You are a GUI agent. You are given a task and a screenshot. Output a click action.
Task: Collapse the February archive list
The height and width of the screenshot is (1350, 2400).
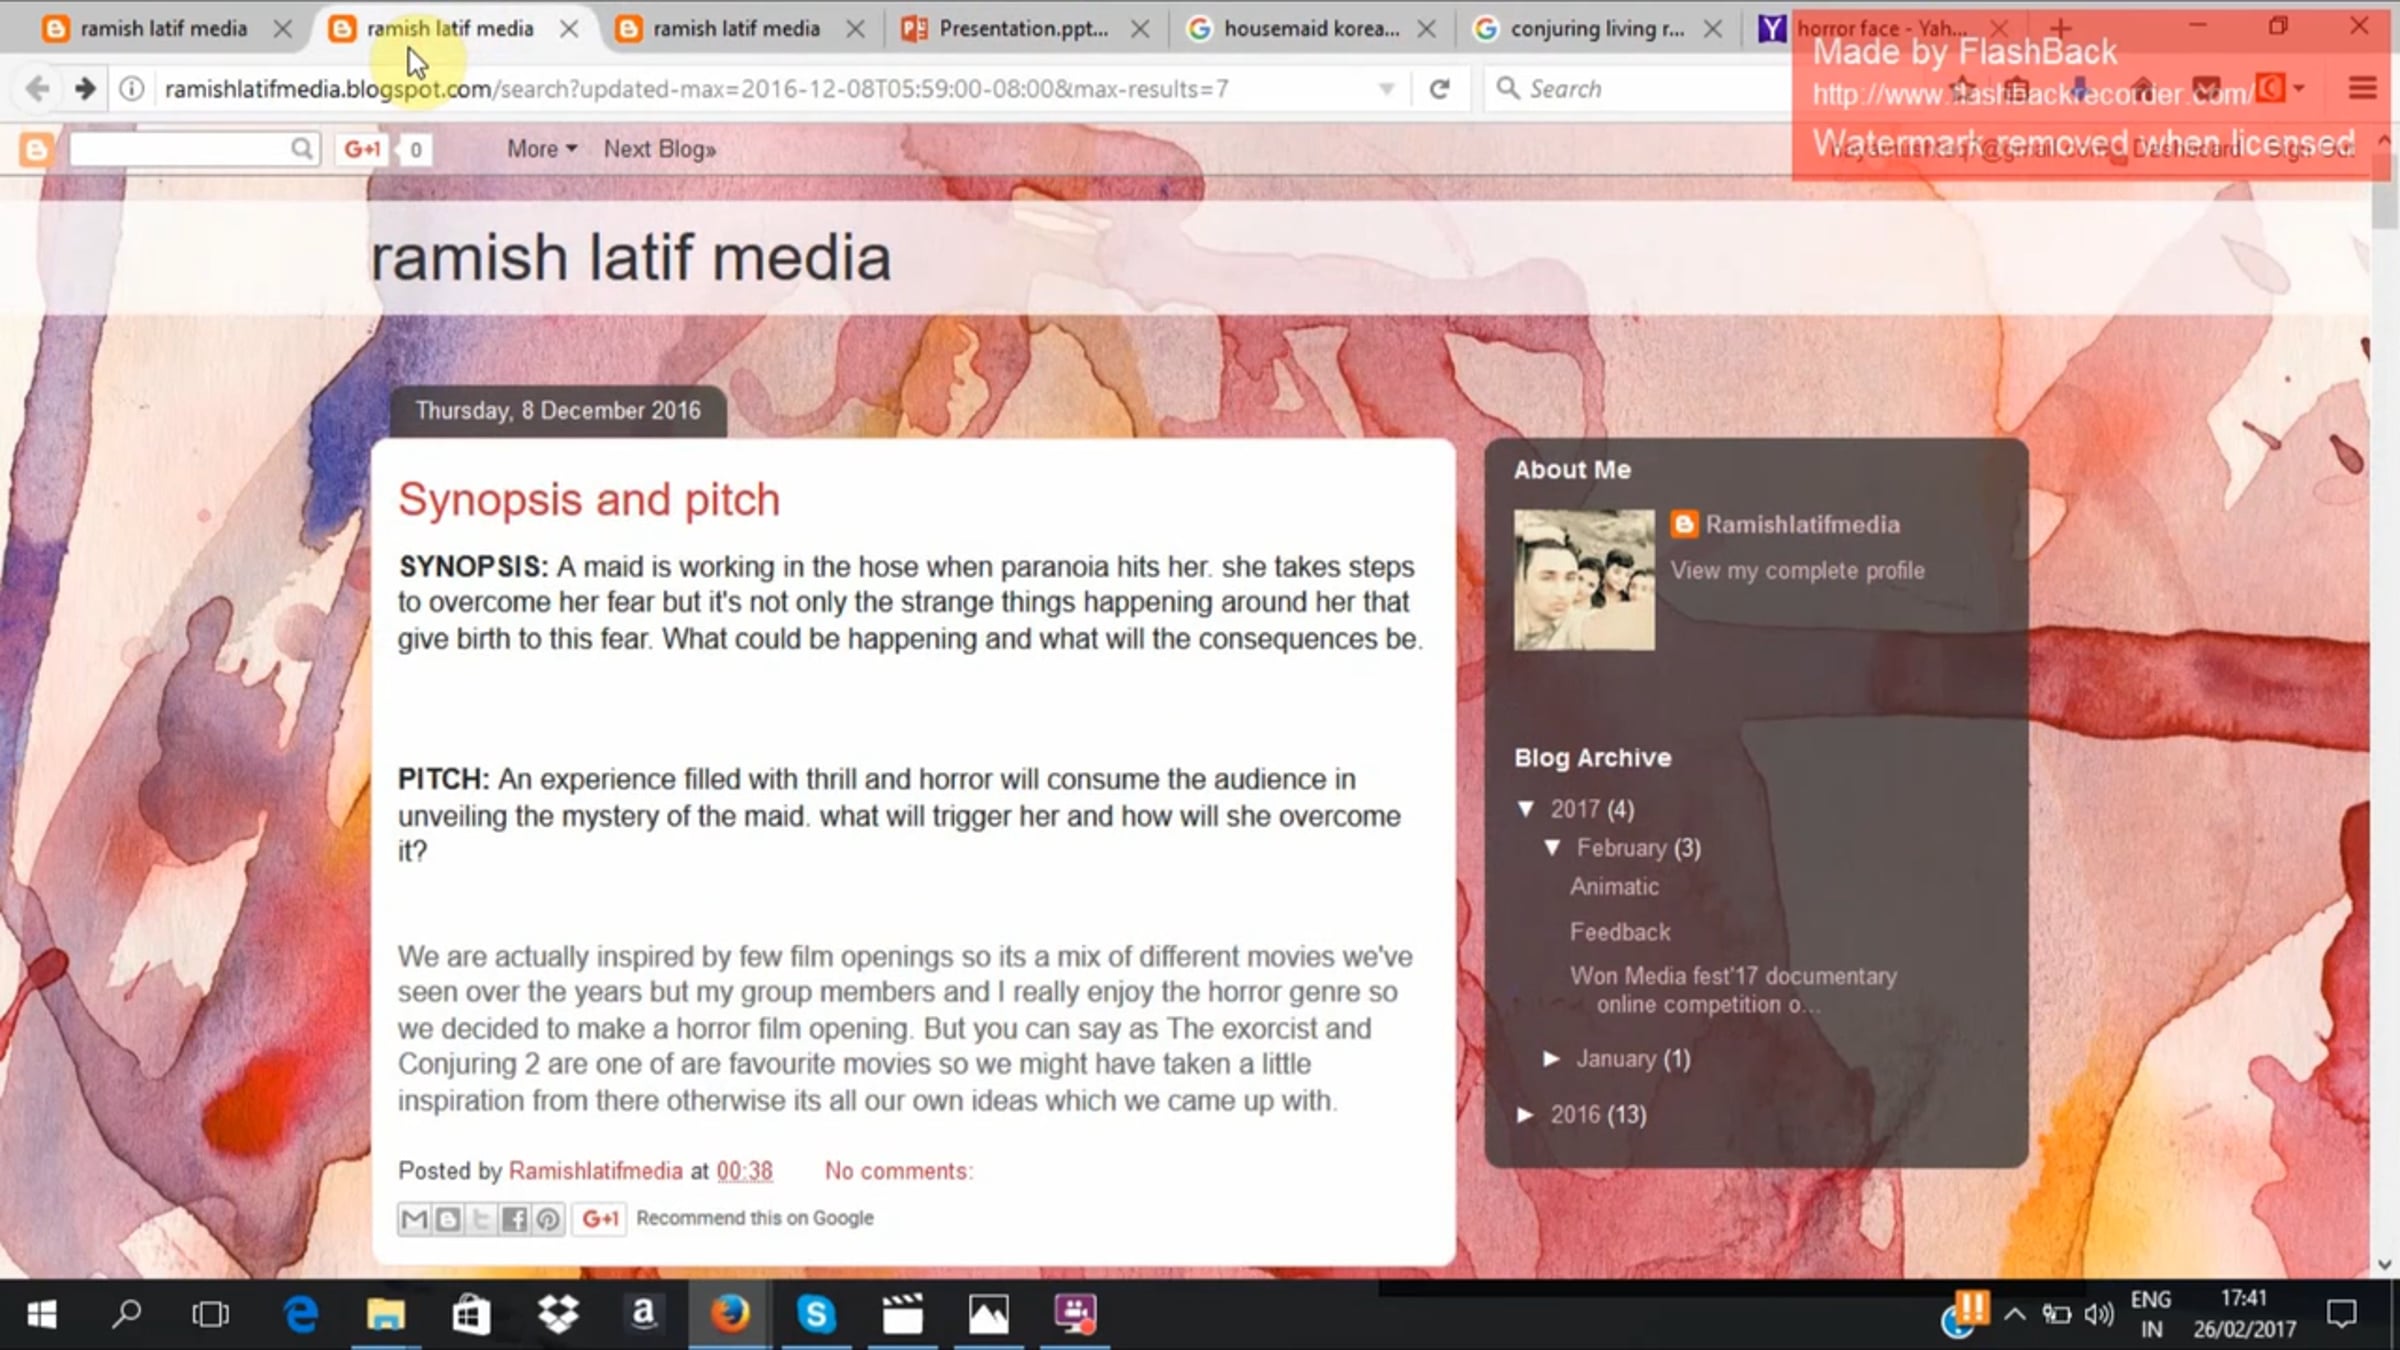point(1552,848)
